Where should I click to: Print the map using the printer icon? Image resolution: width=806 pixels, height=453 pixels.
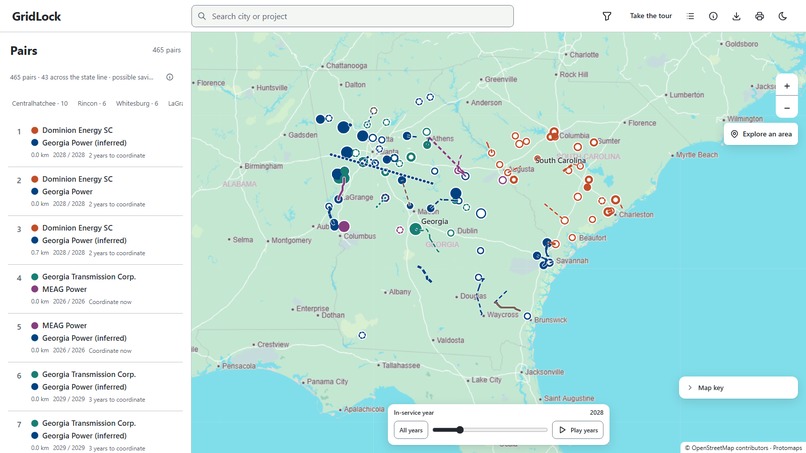759,16
